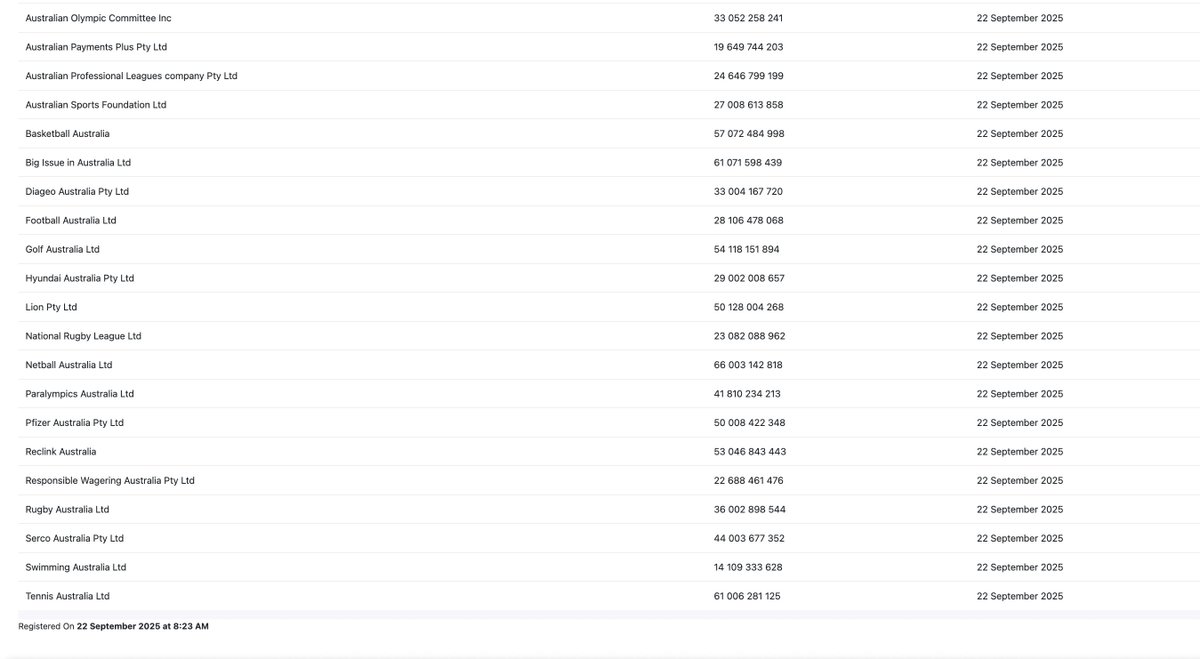Click ABN 41 810 234 213
Image resolution: width=1200 pixels, height=659 pixels.
[x=748, y=395]
